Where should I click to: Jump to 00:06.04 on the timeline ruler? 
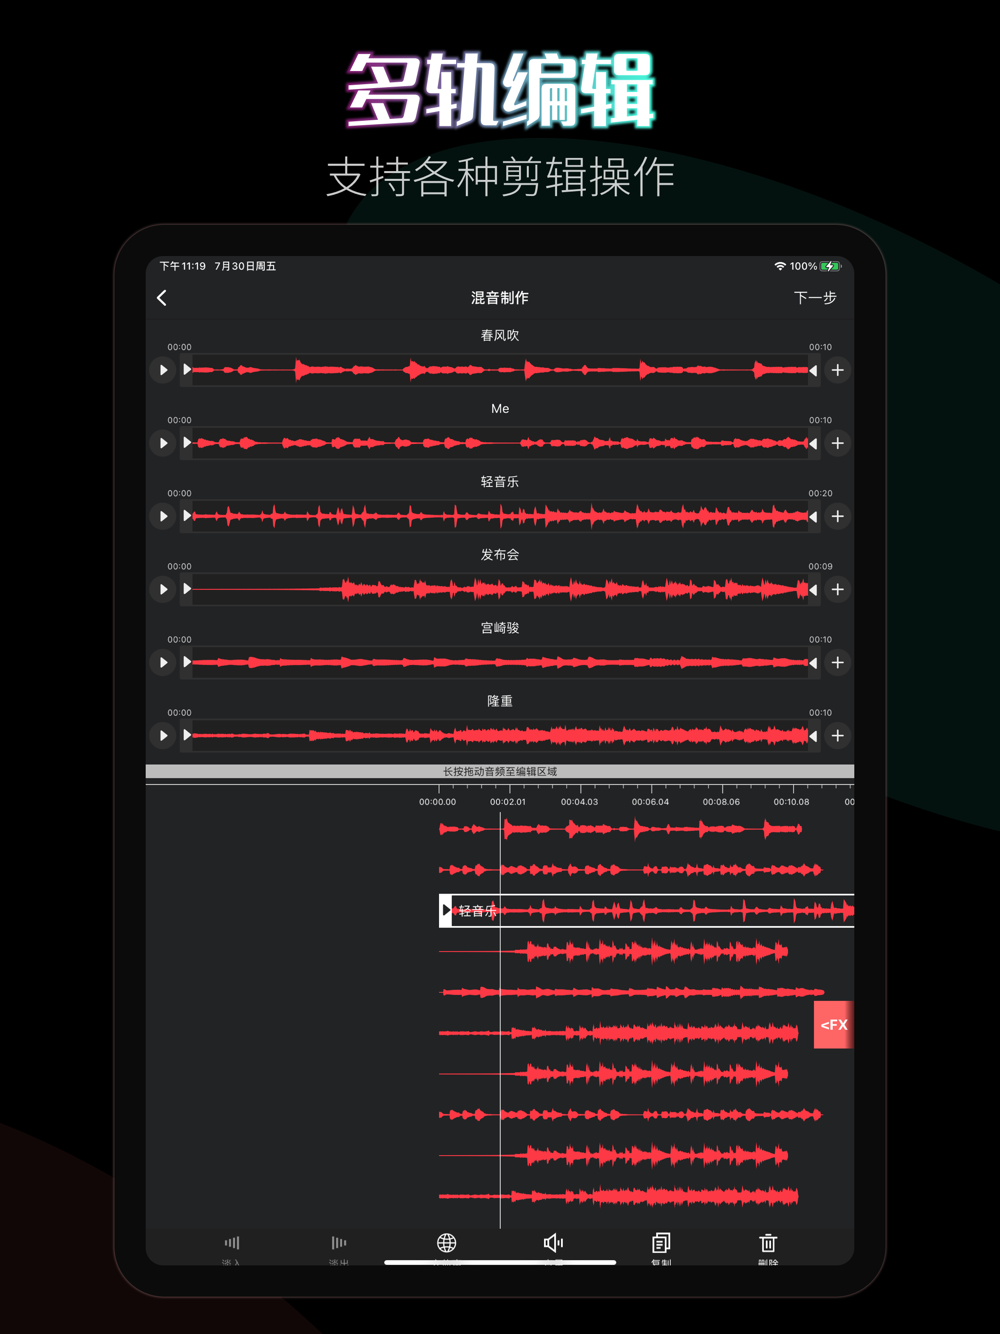pos(650,801)
